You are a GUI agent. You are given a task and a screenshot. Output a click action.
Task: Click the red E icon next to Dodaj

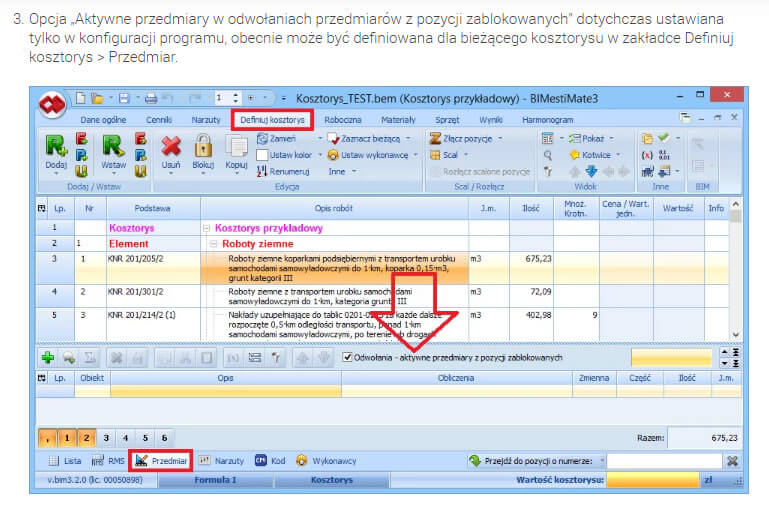(81, 139)
